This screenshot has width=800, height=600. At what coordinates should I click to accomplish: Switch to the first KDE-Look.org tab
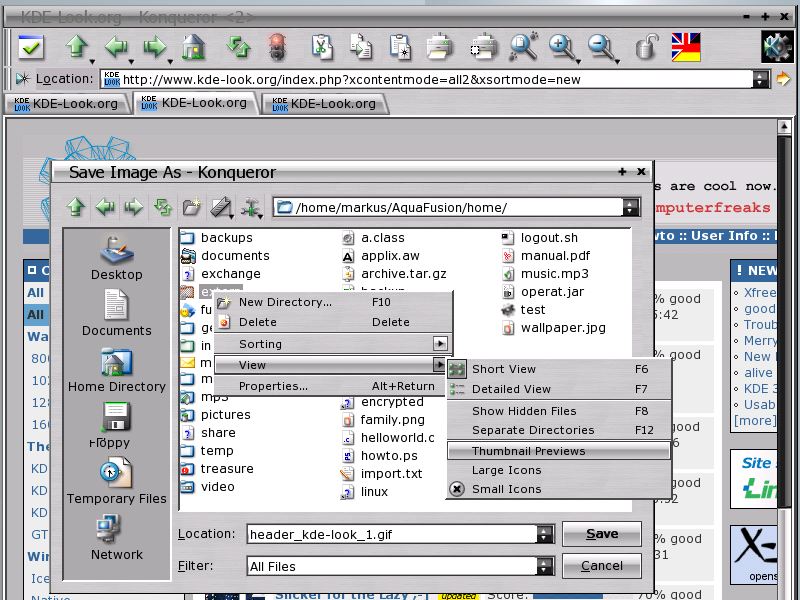point(66,104)
